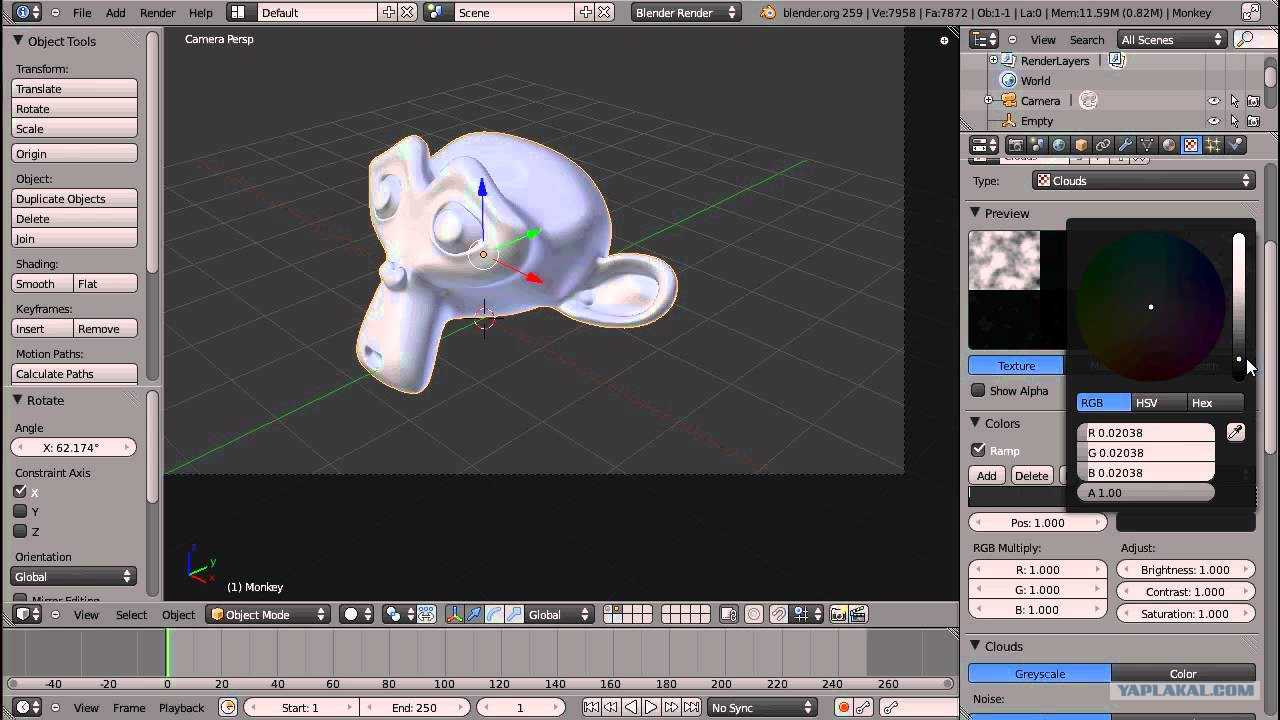Expand the RenderLayers tree item
The image size is (1280, 720).
993,61
